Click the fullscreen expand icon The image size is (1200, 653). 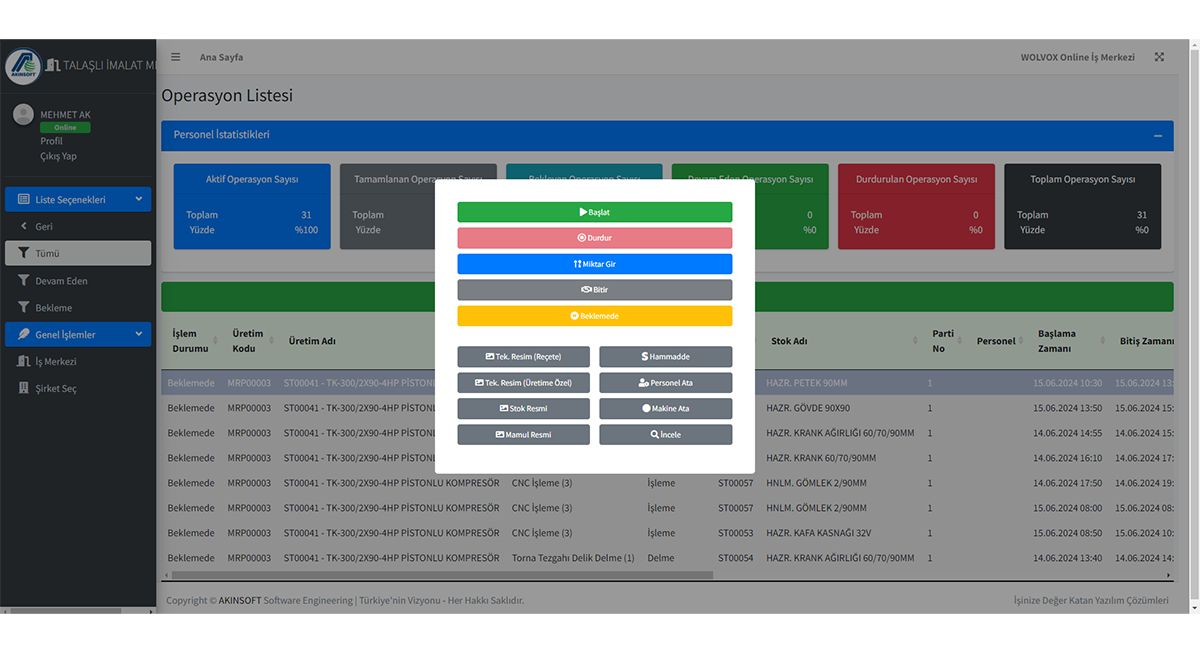click(1159, 57)
